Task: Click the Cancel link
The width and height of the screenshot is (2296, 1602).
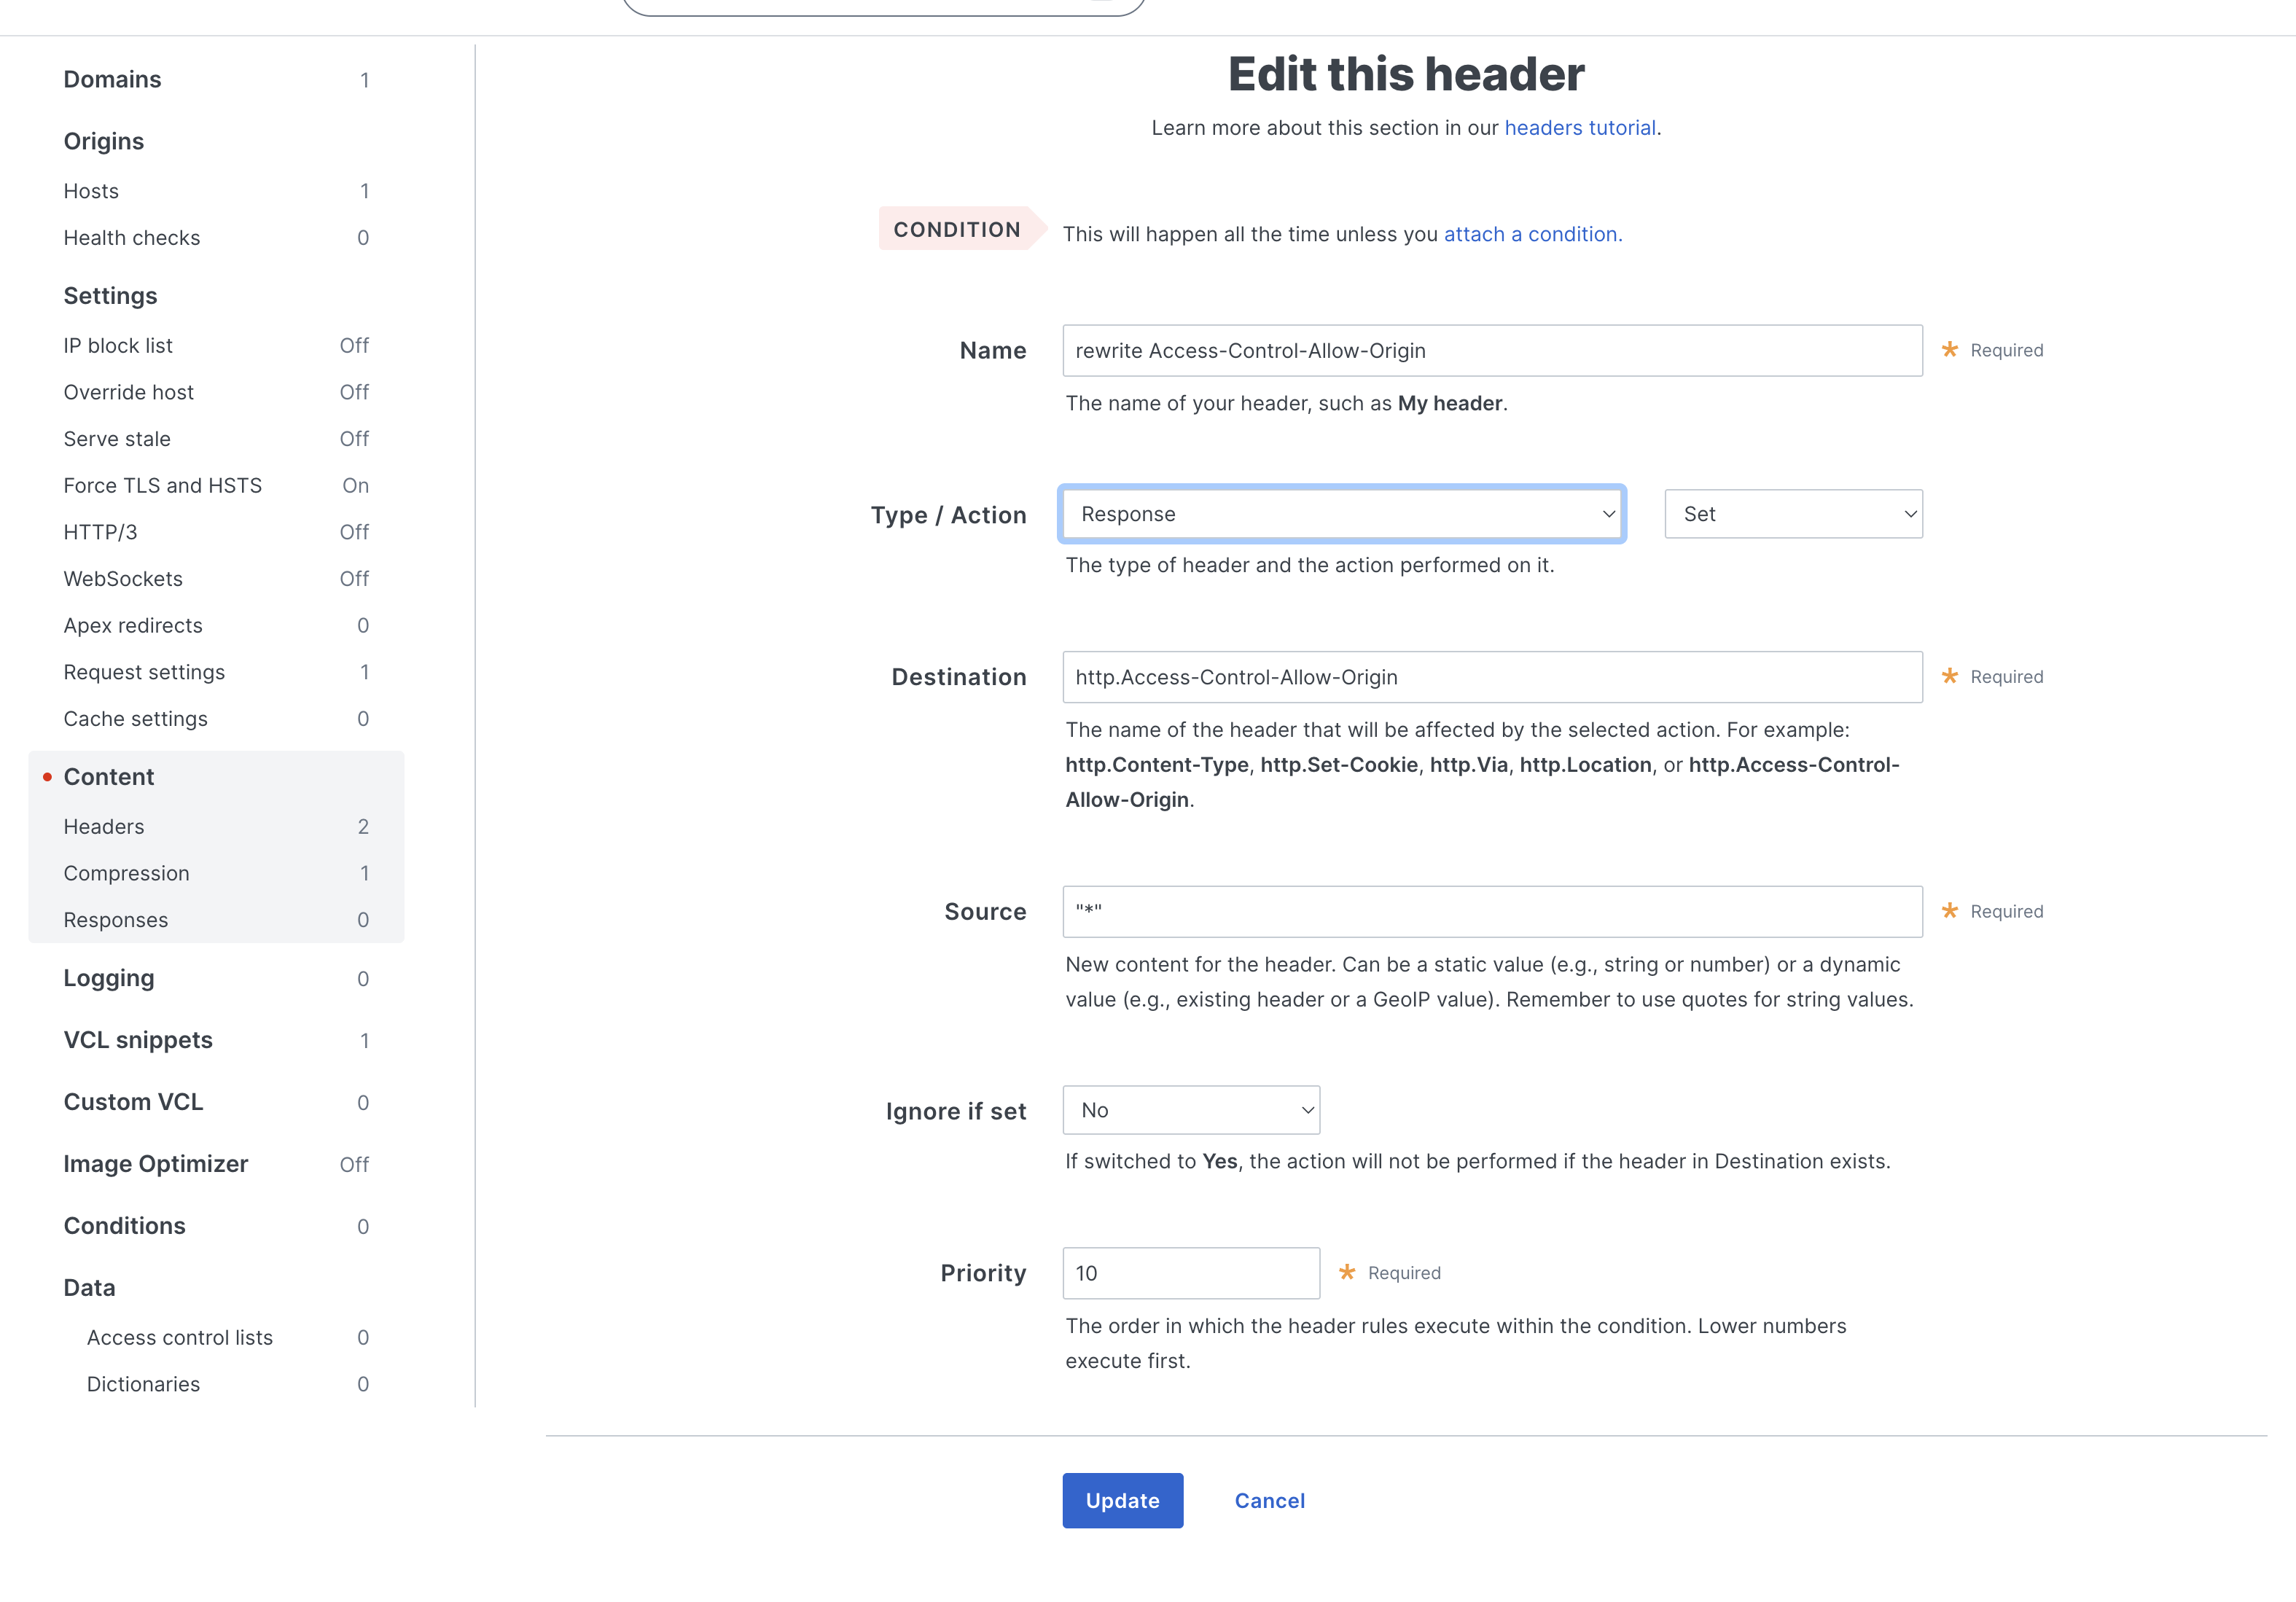Action: 1269,1500
